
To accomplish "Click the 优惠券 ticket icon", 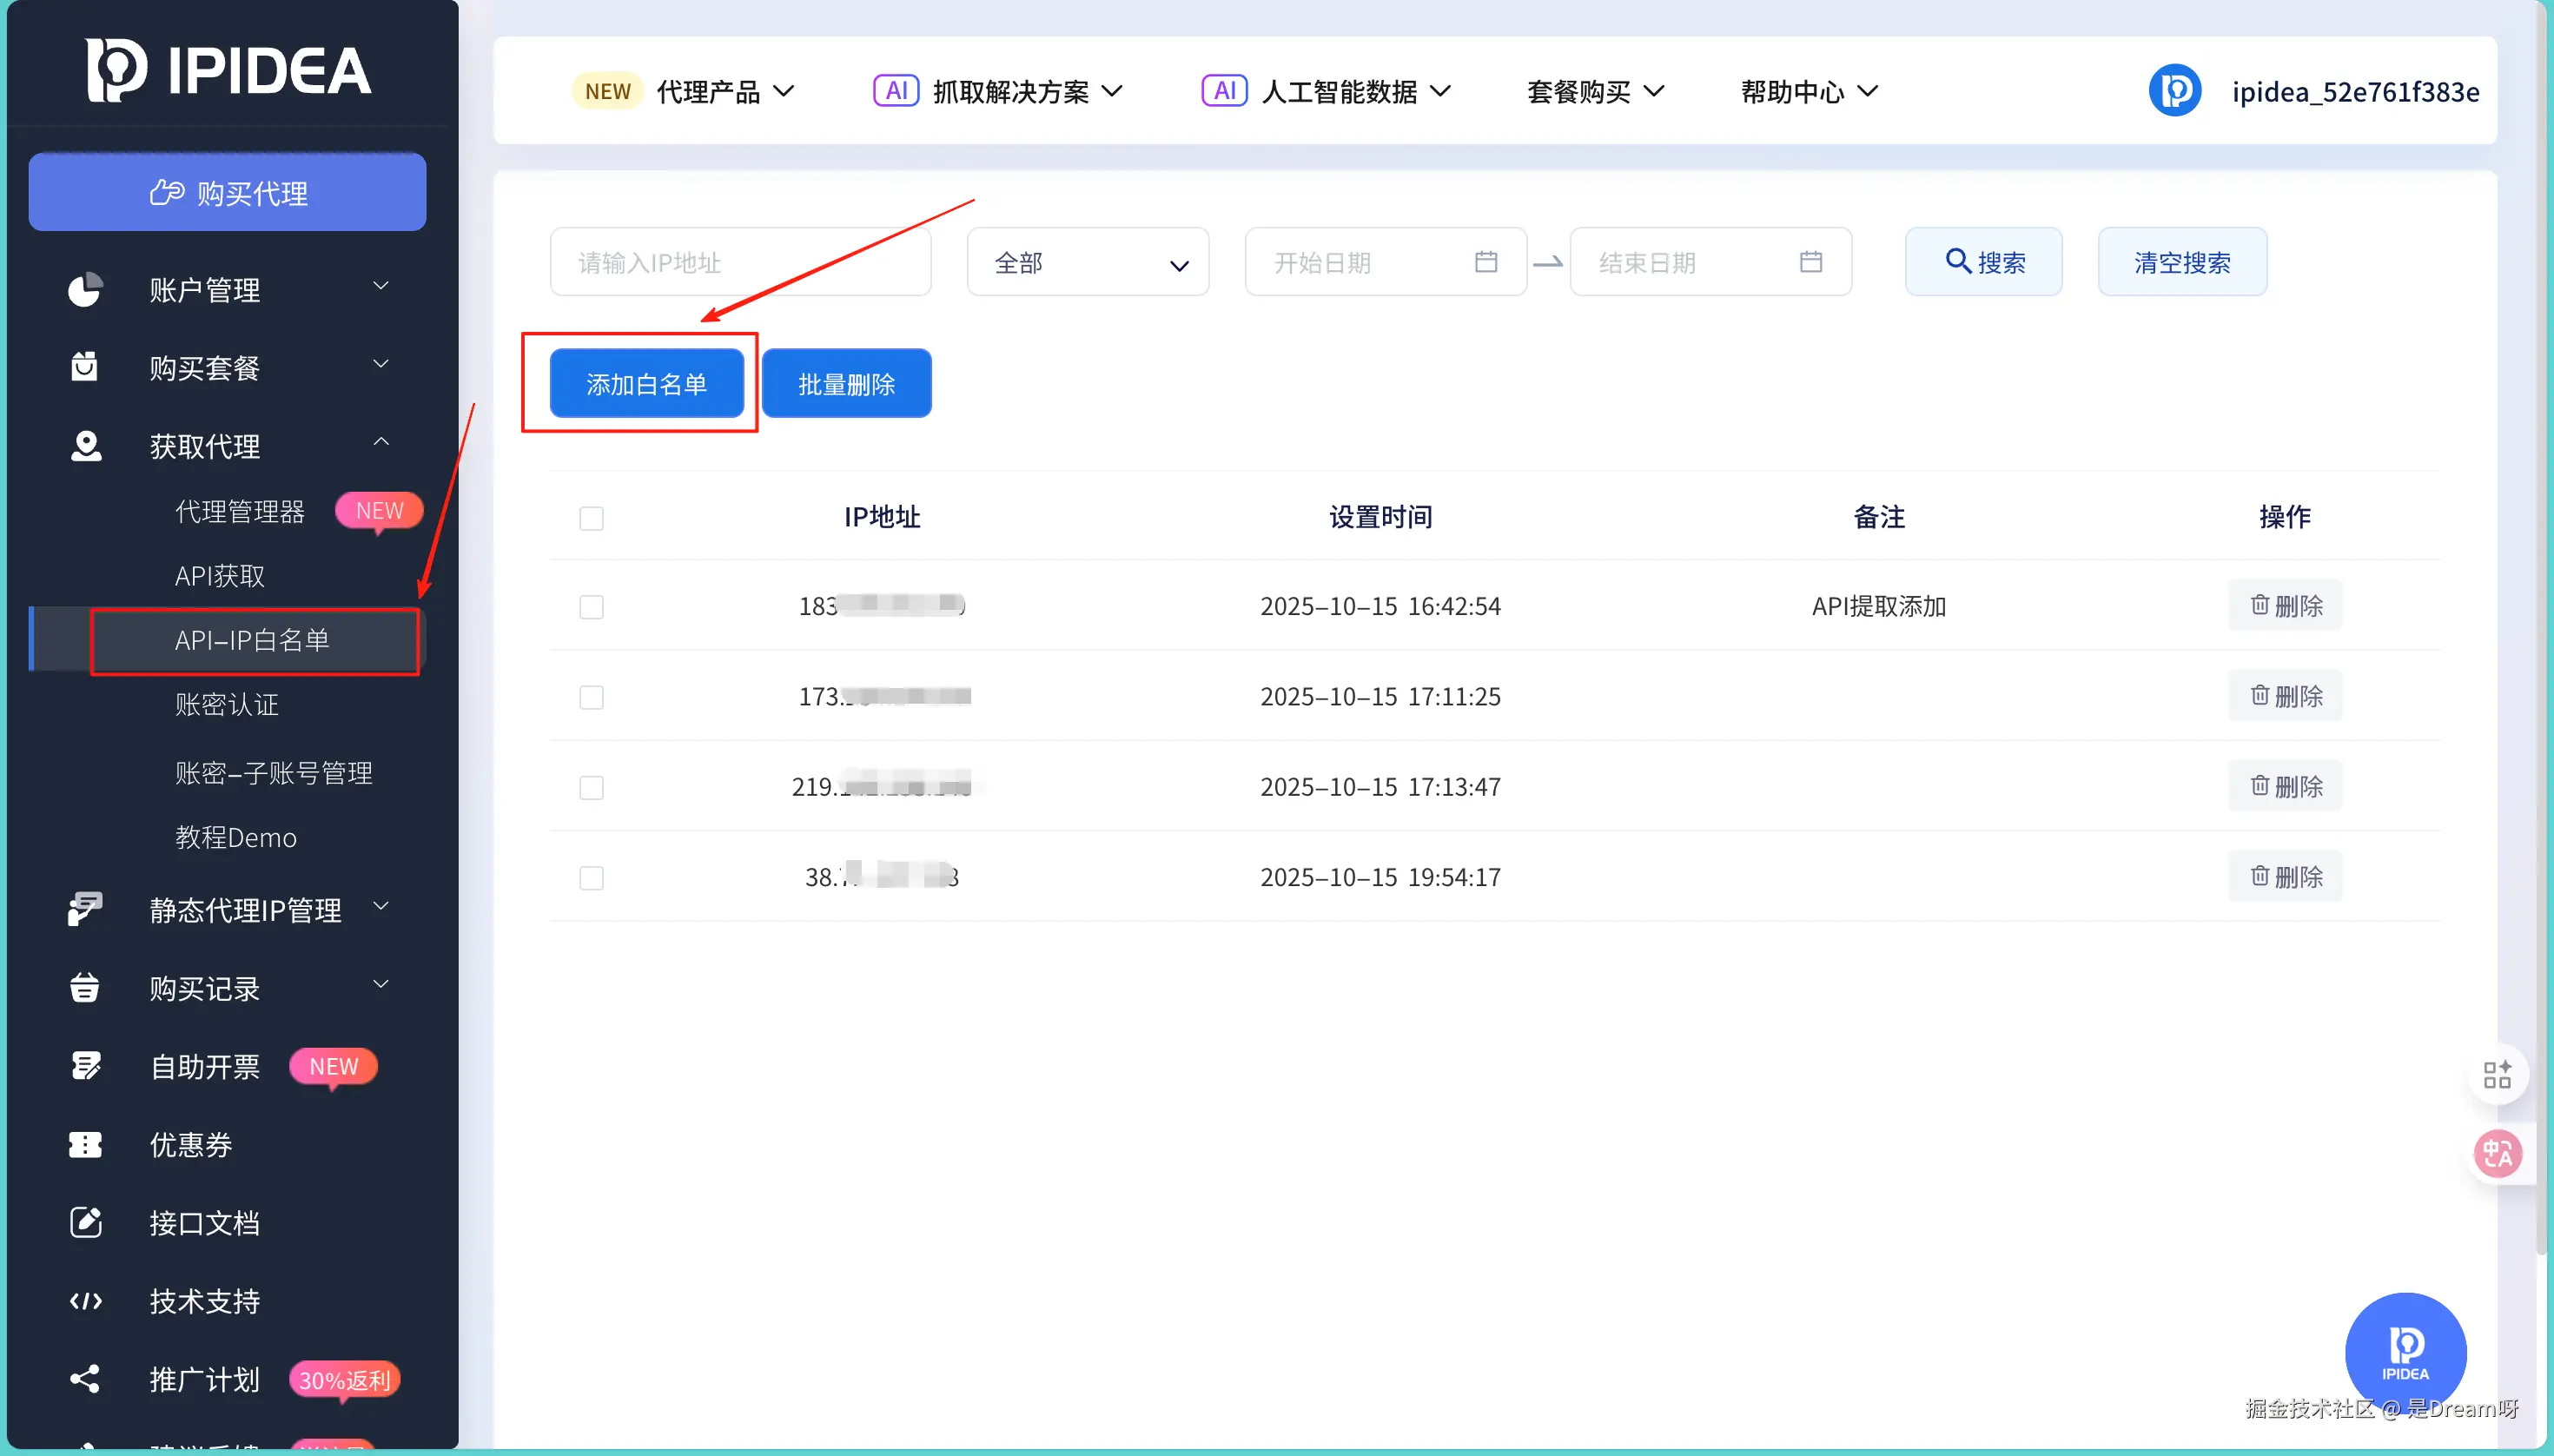I will 86,1144.
